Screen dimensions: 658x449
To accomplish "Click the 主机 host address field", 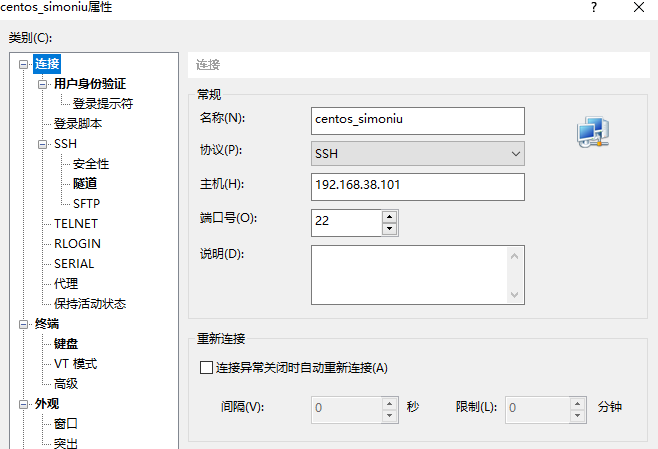I will tap(417, 186).
